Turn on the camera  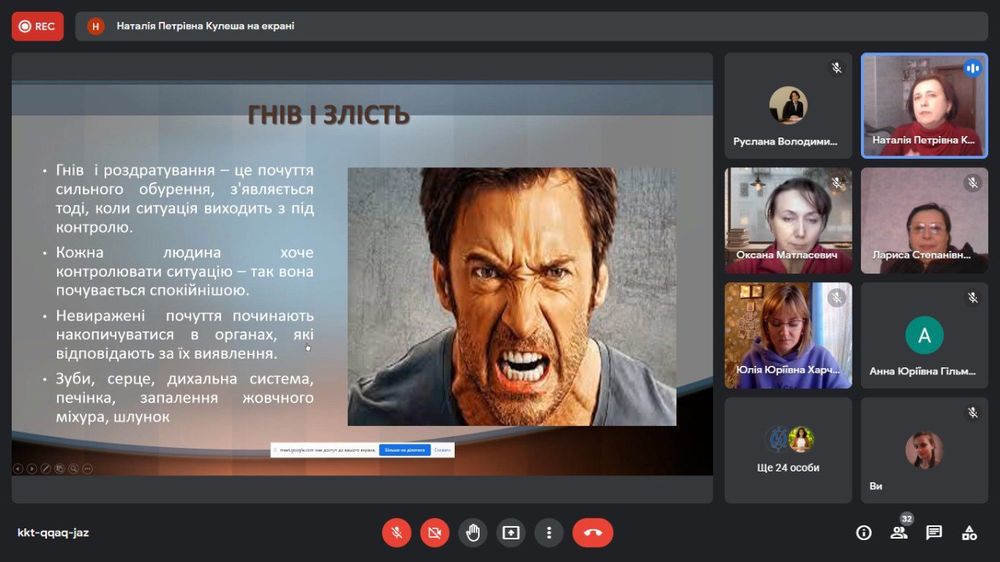coord(435,533)
